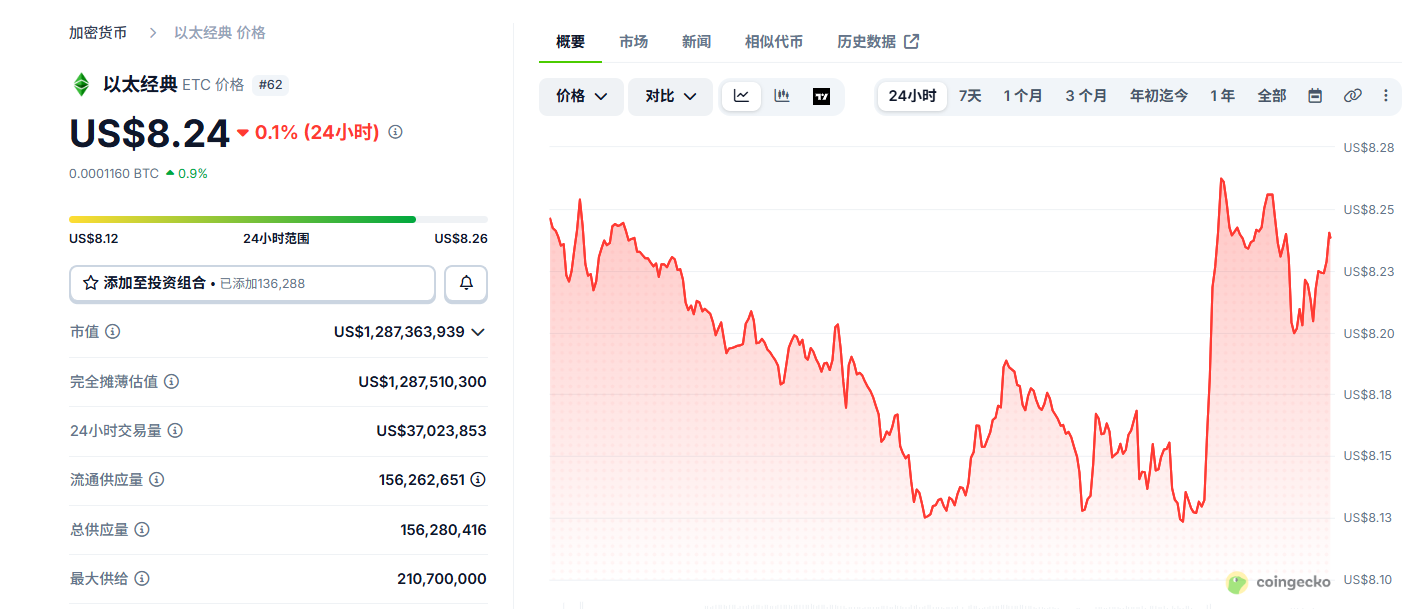
Task: Open the 对比 dropdown
Action: (x=670, y=96)
